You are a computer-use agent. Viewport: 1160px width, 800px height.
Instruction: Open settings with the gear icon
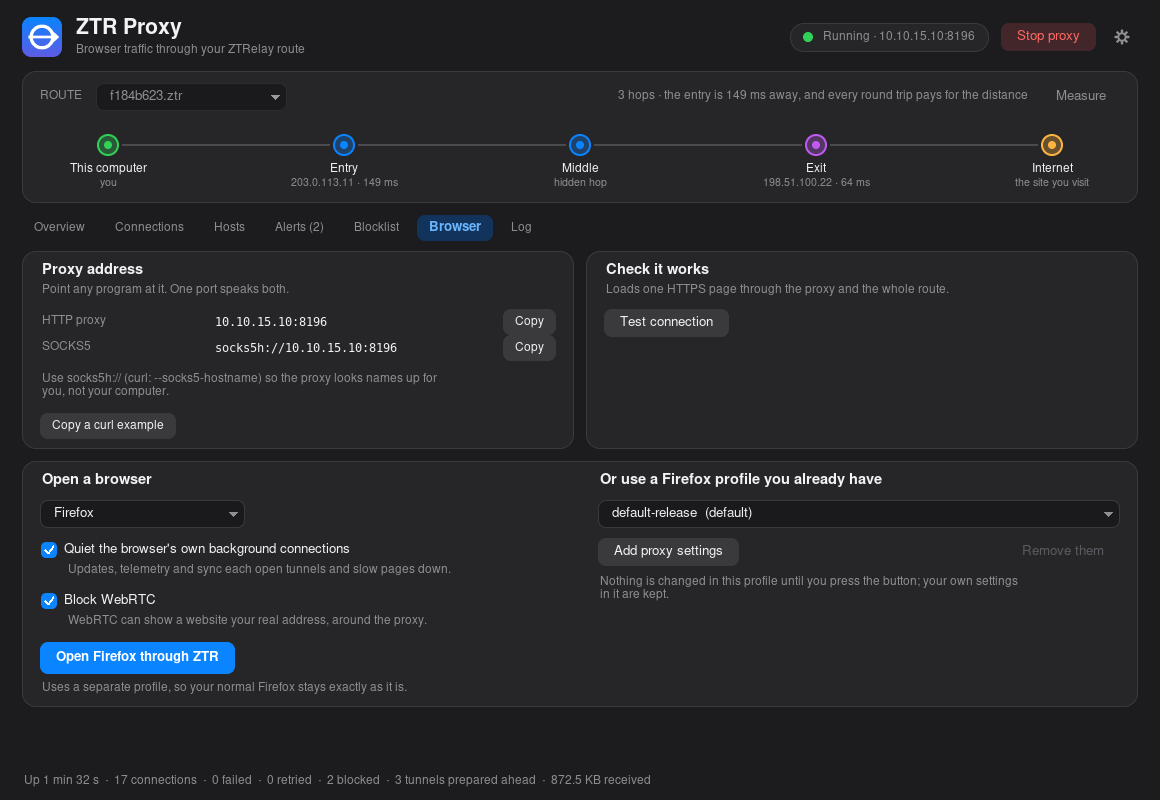pos(1122,37)
